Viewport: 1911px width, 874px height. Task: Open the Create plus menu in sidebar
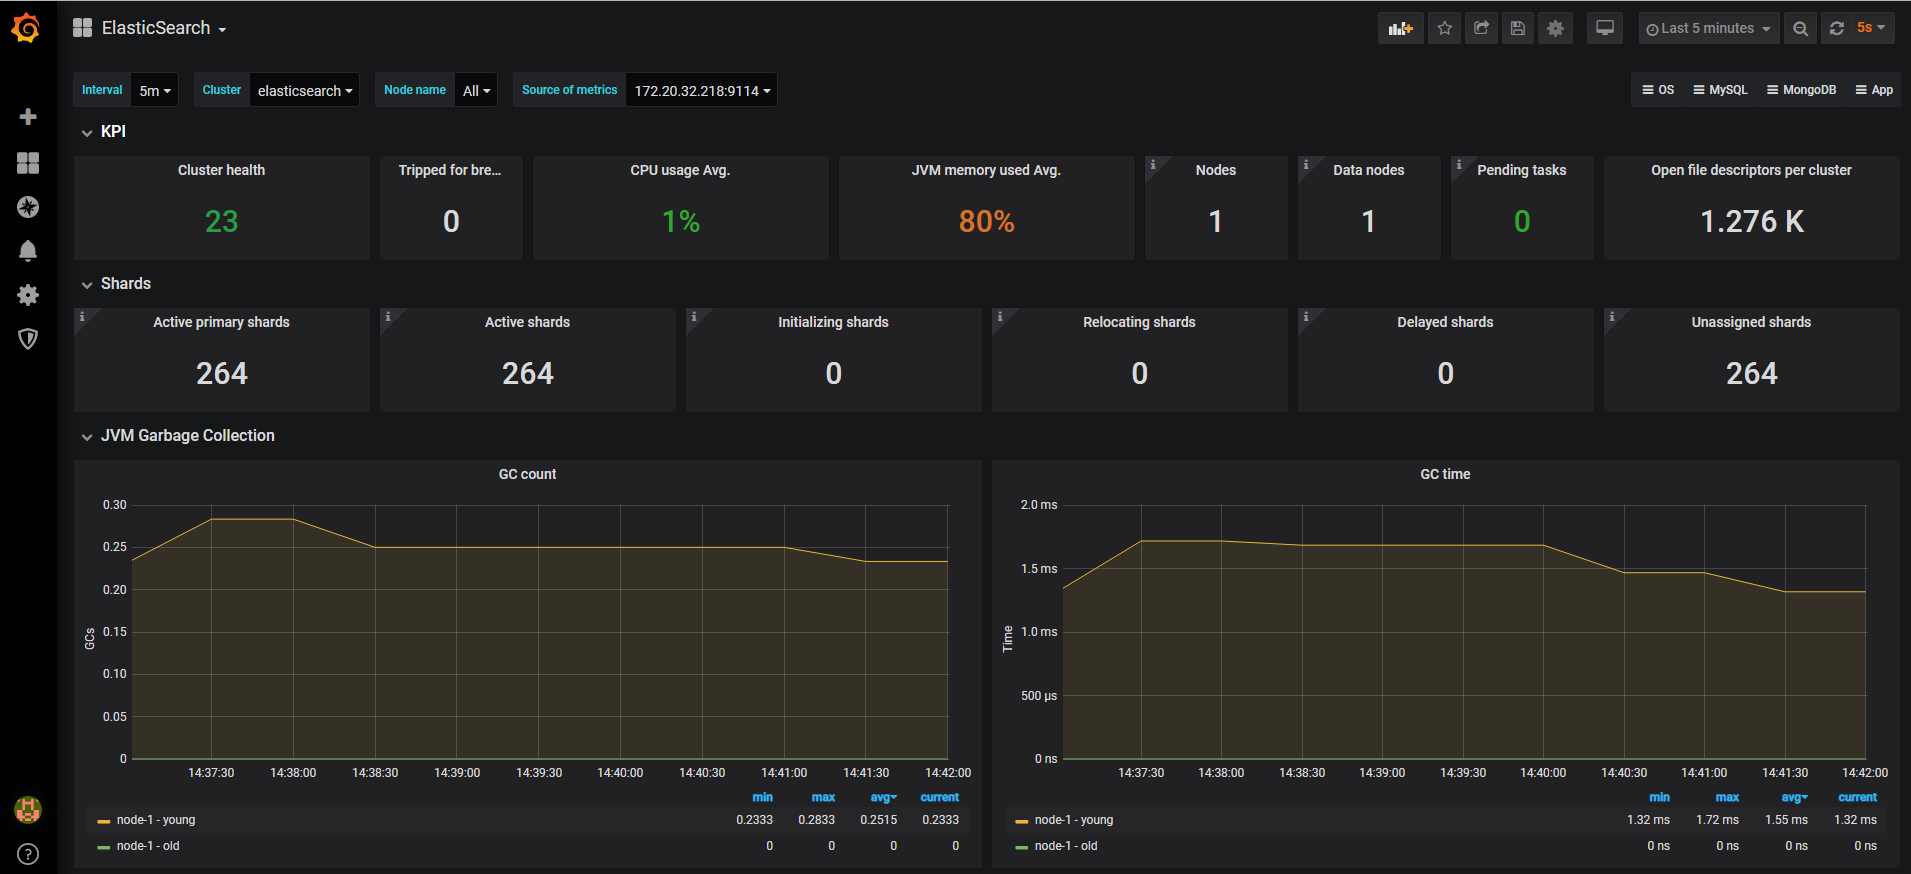point(28,117)
